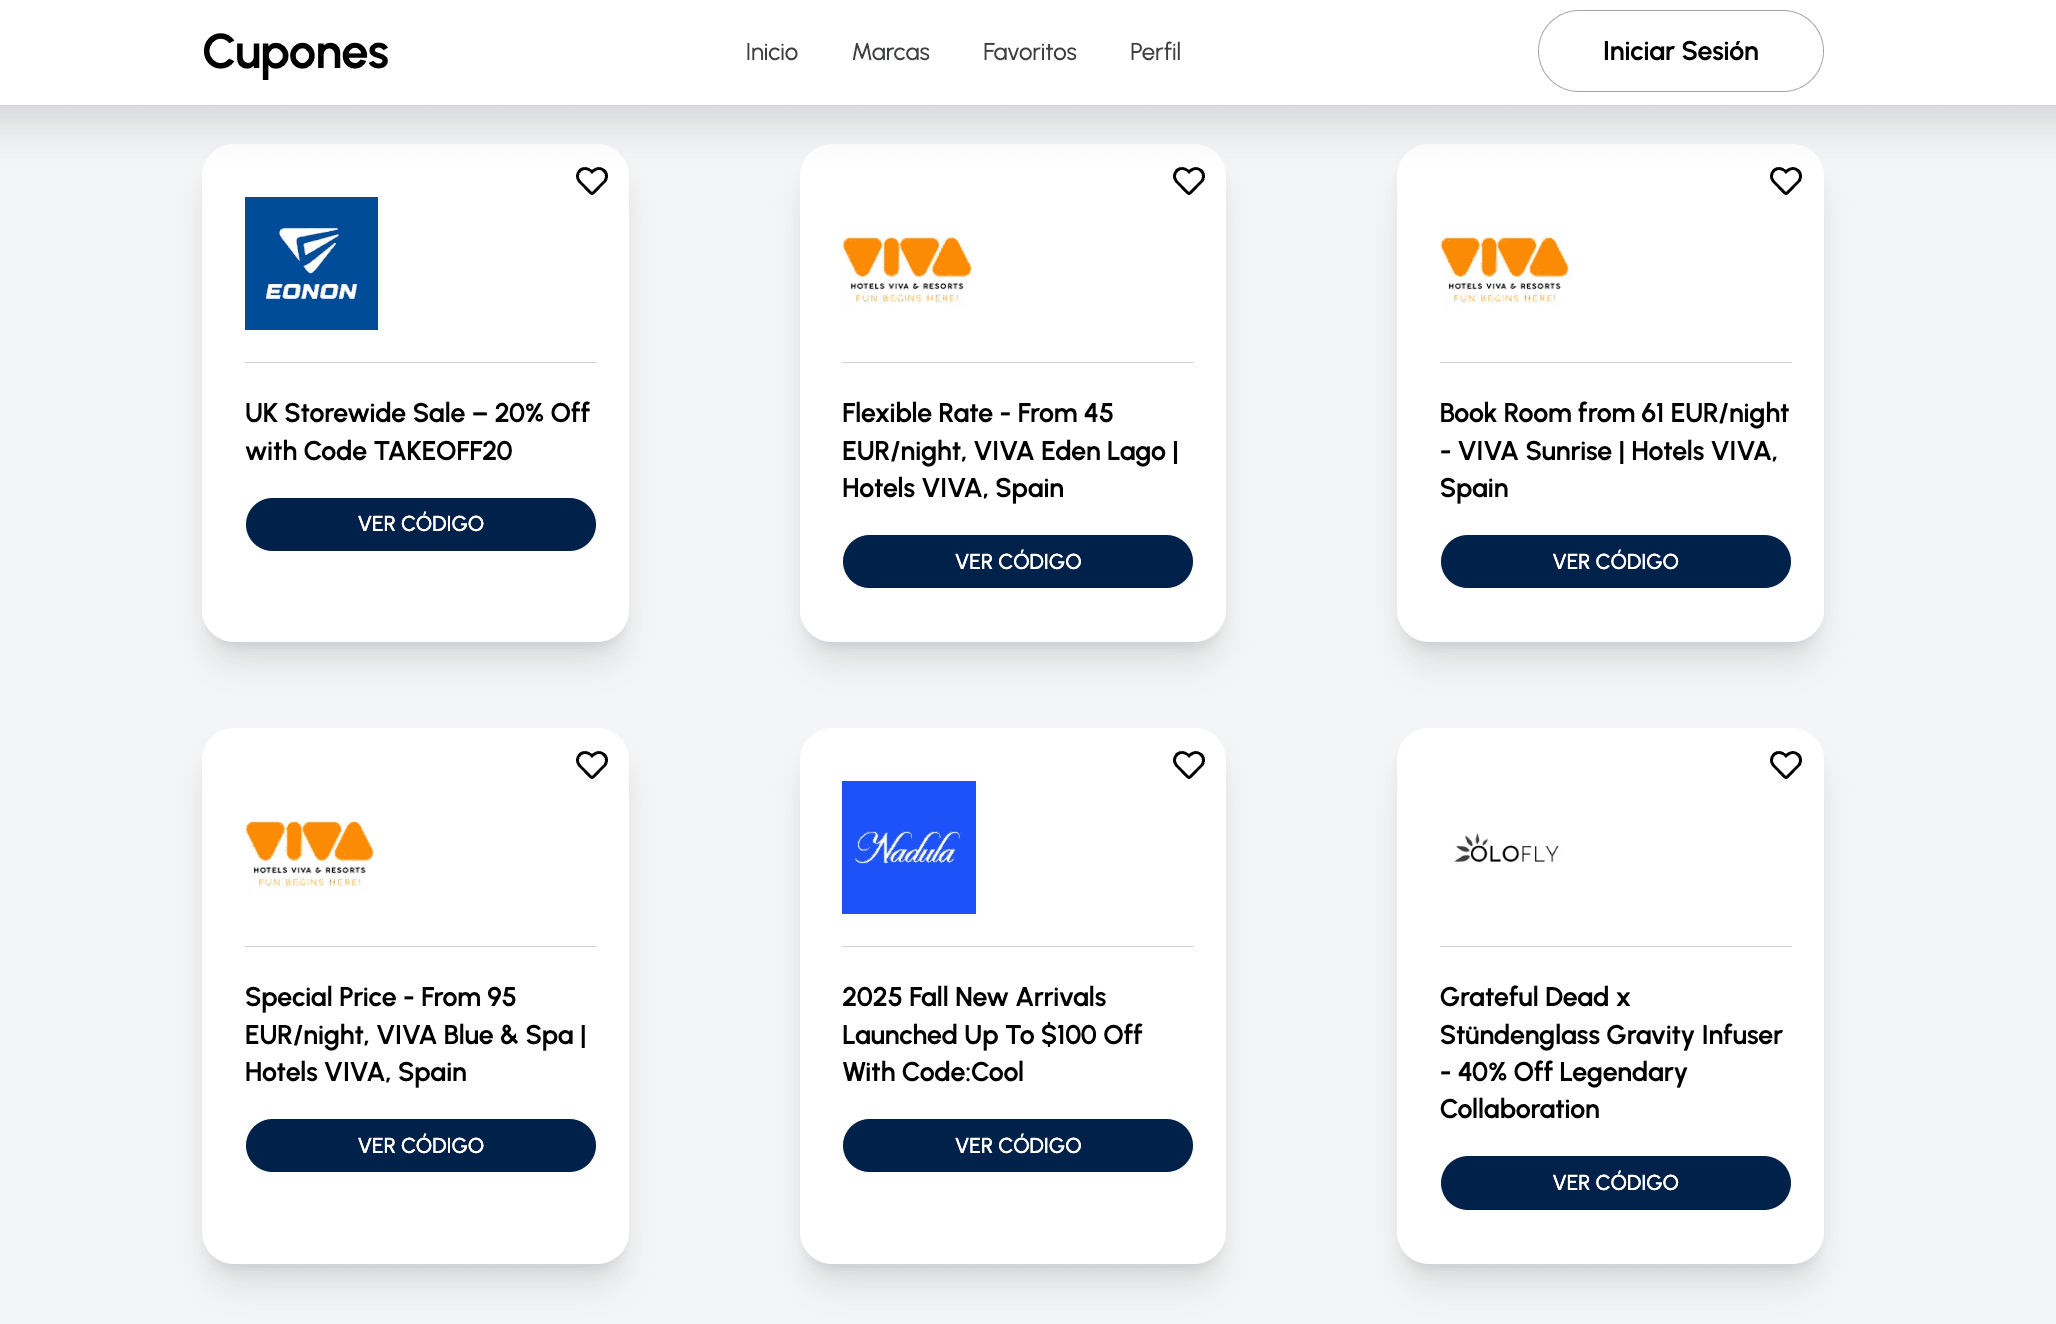The width and height of the screenshot is (2056, 1324).
Task: Toggle heart on VIVA Eden Lago coupon
Action: (1188, 181)
